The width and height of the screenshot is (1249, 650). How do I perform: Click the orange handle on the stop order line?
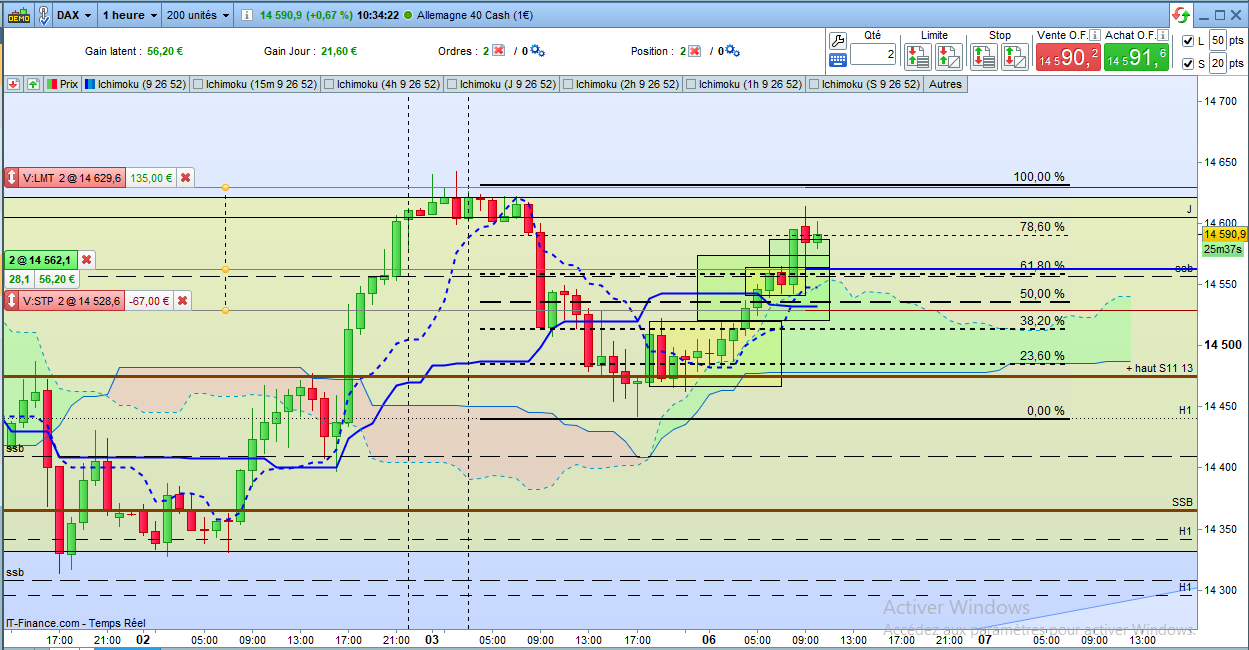tap(225, 311)
